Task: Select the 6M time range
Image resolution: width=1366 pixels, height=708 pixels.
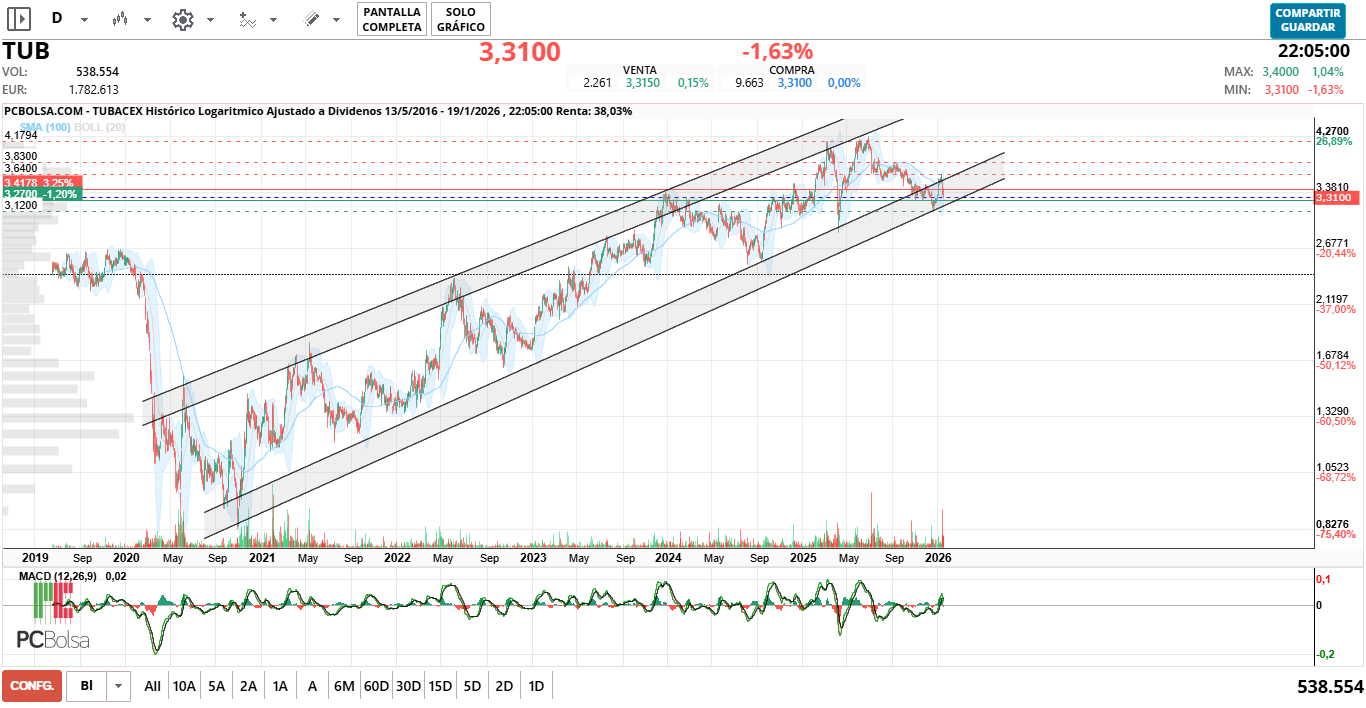Action: tap(344, 686)
